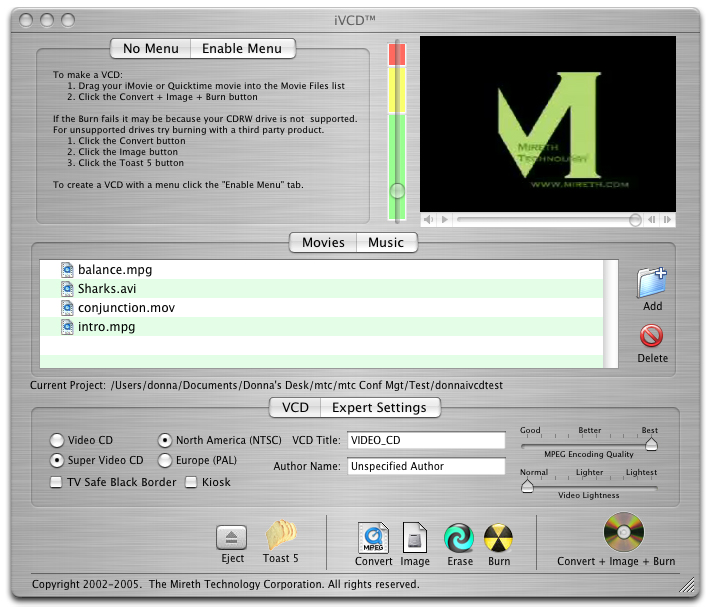Open Toast 5 with the bread icon
Image resolution: width=711 pixels, height=607 pixels.
pos(281,534)
